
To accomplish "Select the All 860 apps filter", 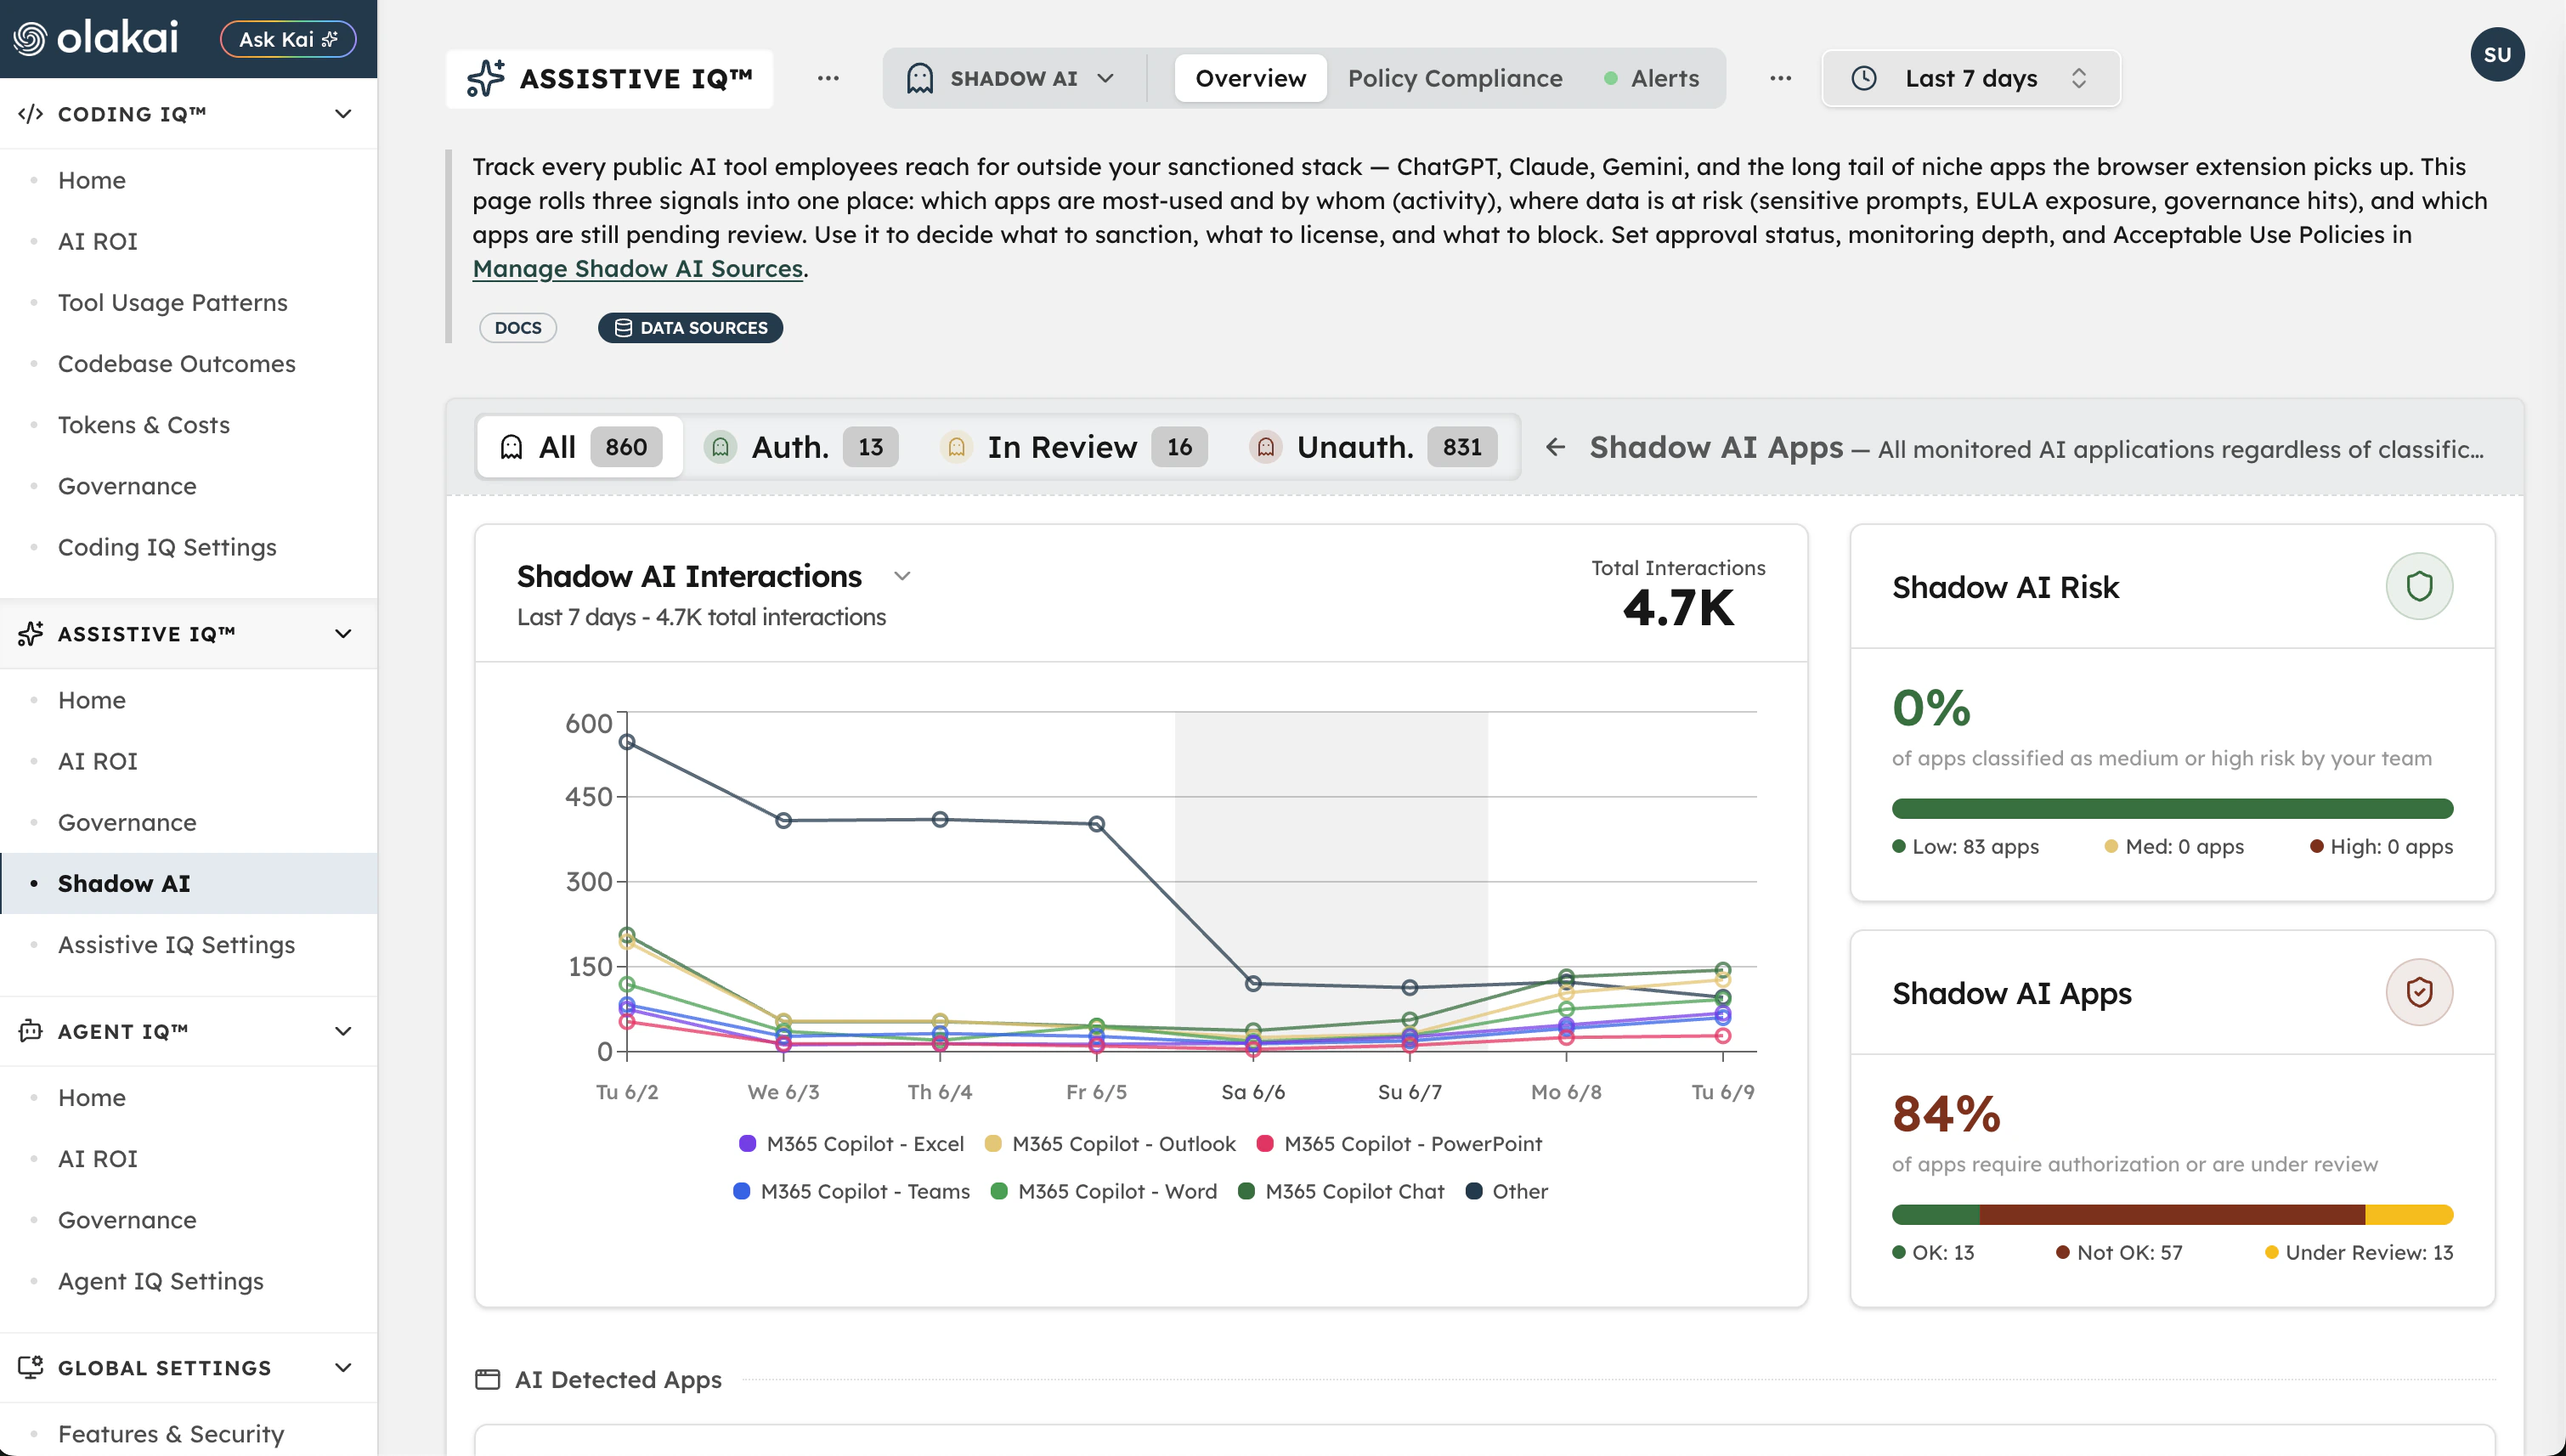I will [x=580, y=447].
